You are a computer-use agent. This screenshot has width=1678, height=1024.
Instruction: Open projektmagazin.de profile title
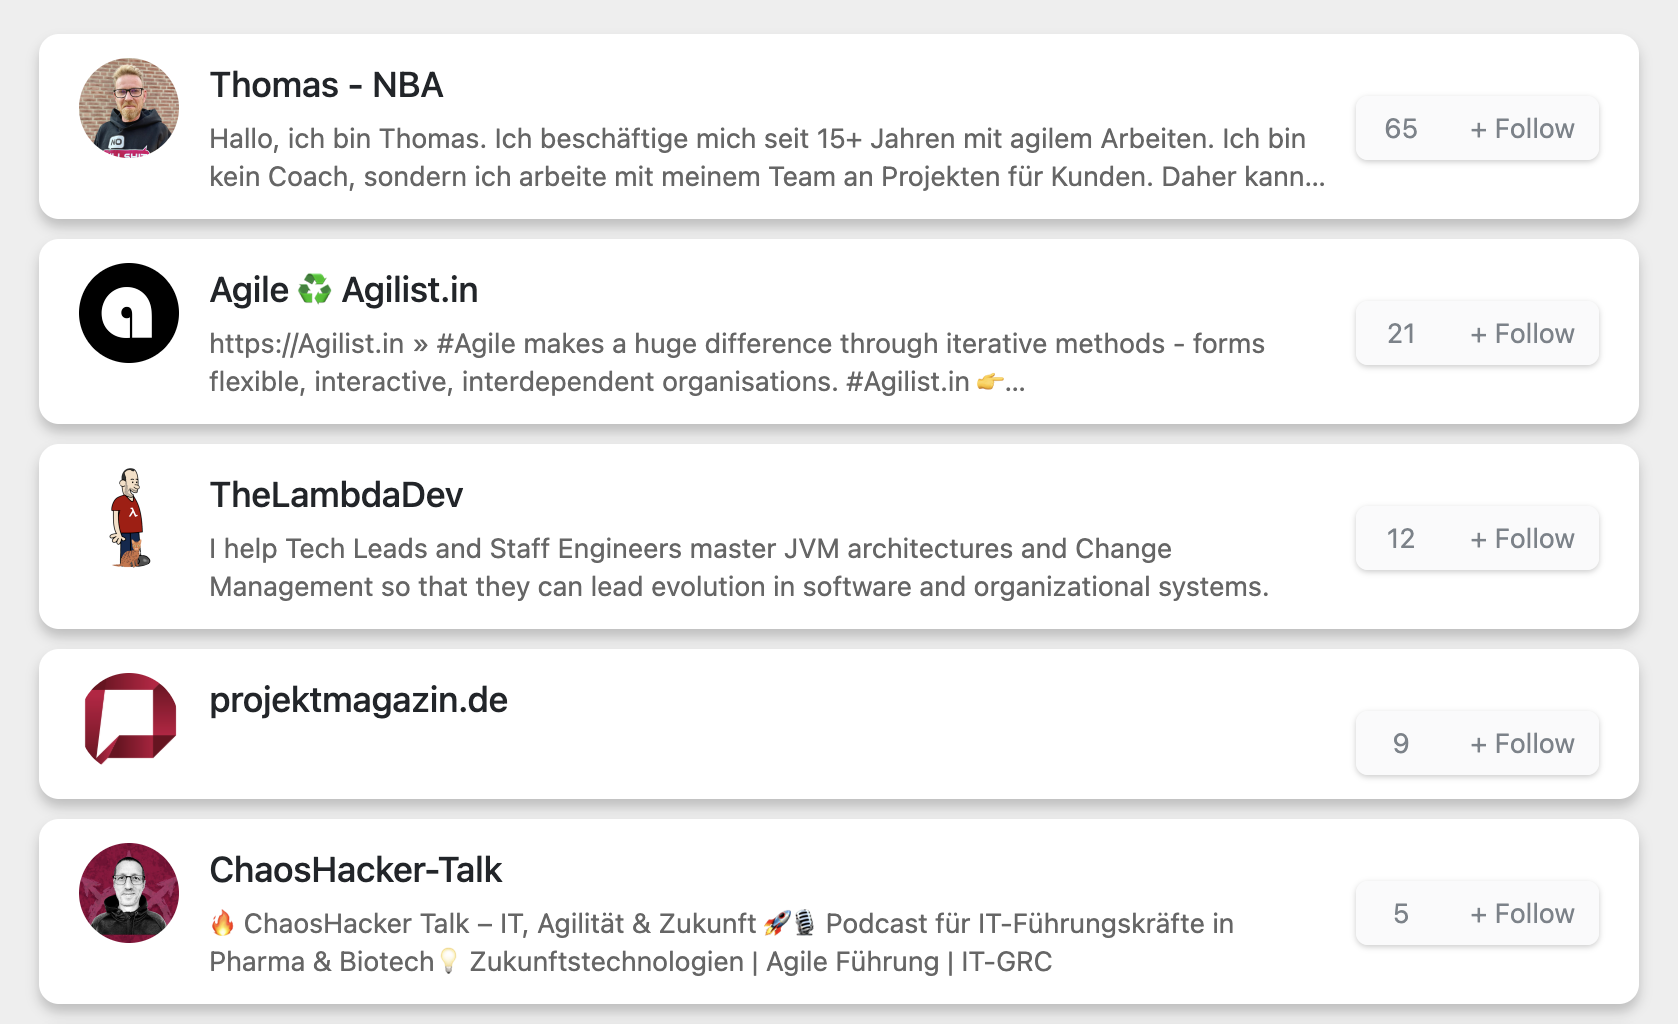tap(358, 701)
